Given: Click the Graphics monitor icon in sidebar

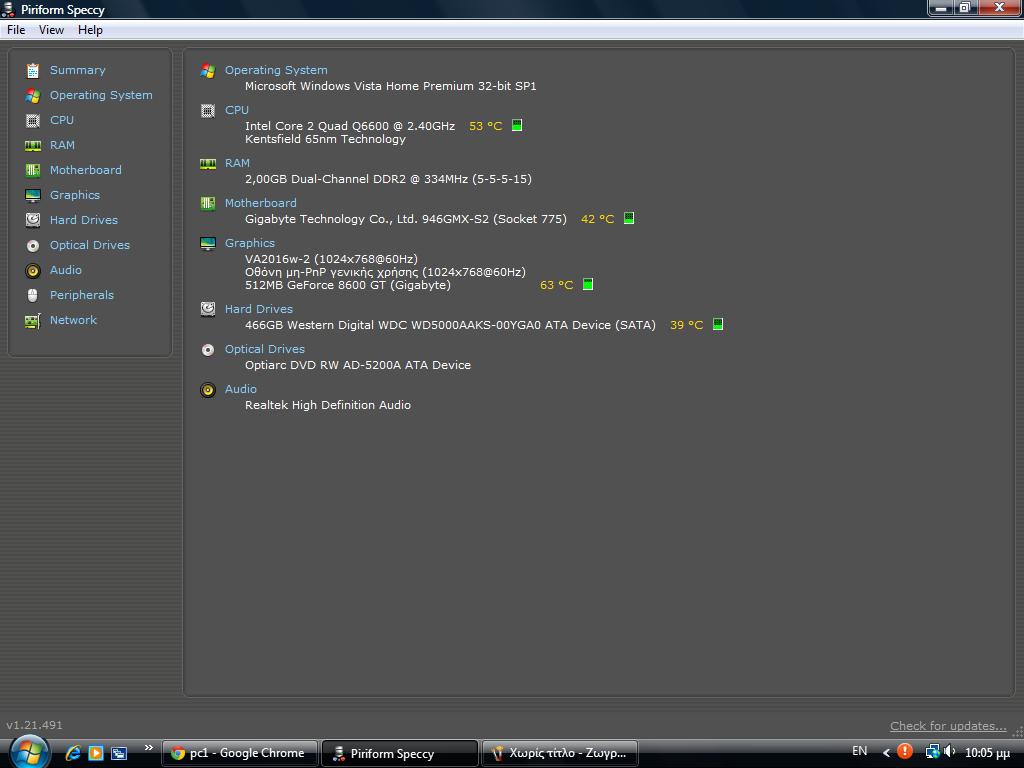Looking at the screenshot, I should [x=33, y=195].
